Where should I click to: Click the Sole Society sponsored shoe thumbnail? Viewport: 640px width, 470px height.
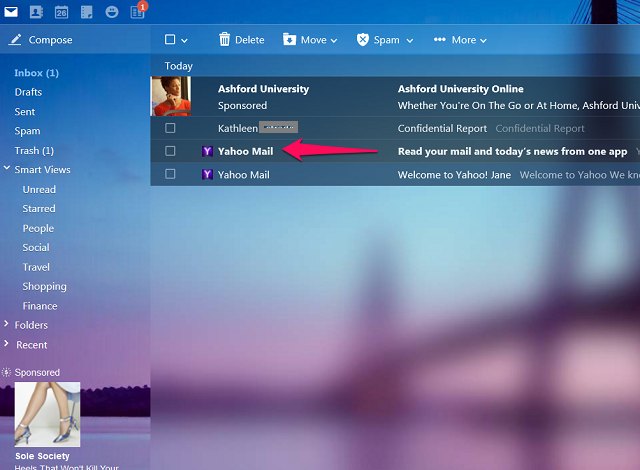click(47, 414)
